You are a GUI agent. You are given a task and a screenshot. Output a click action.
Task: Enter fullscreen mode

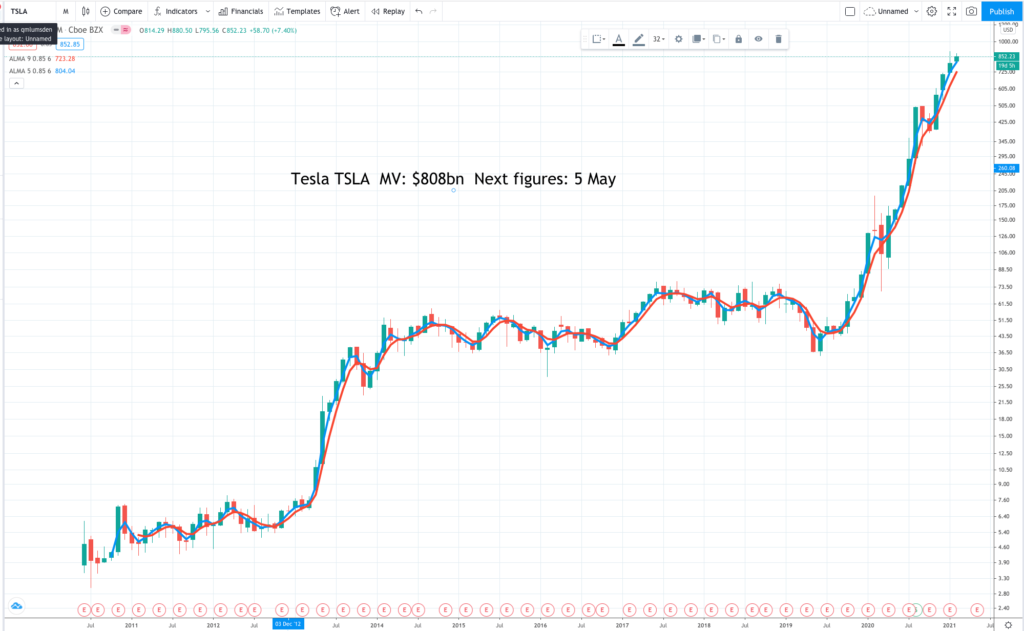pos(952,11)
